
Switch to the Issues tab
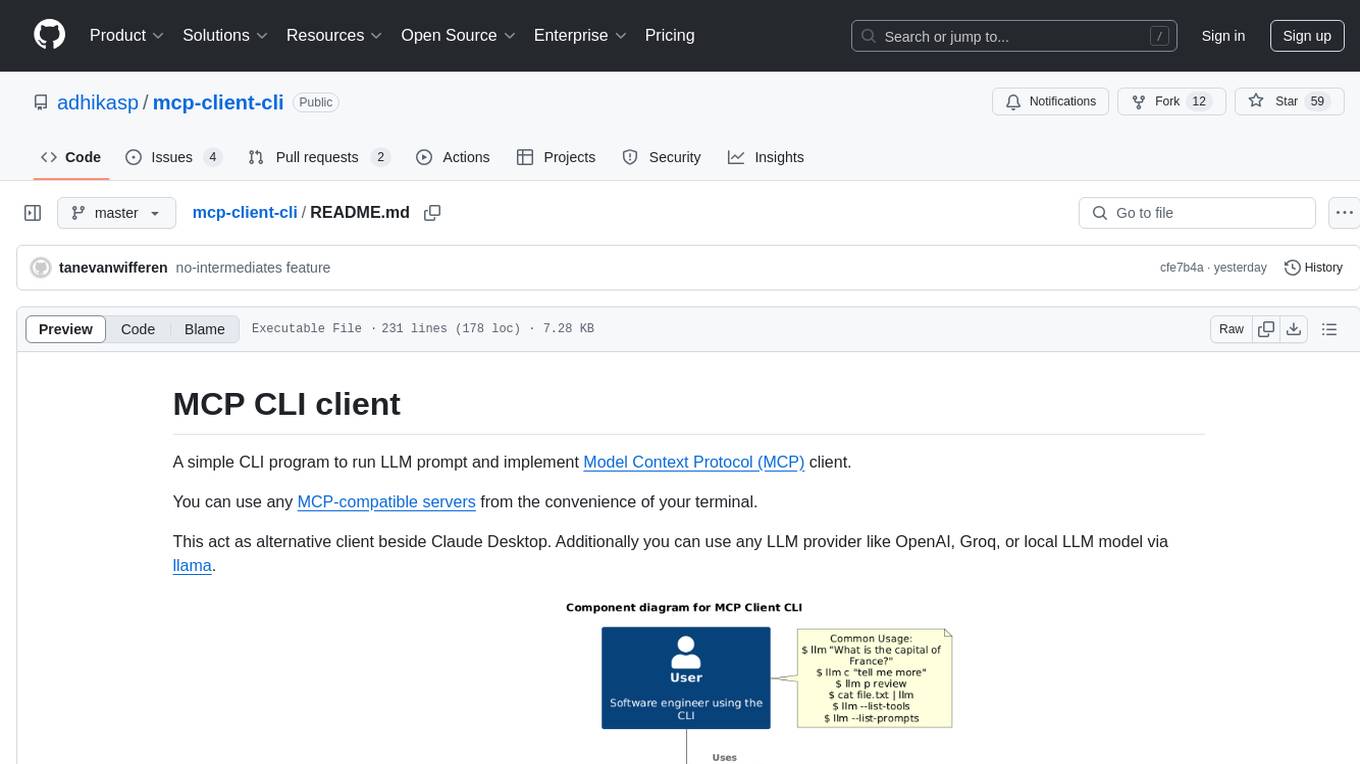pos(173,157)
